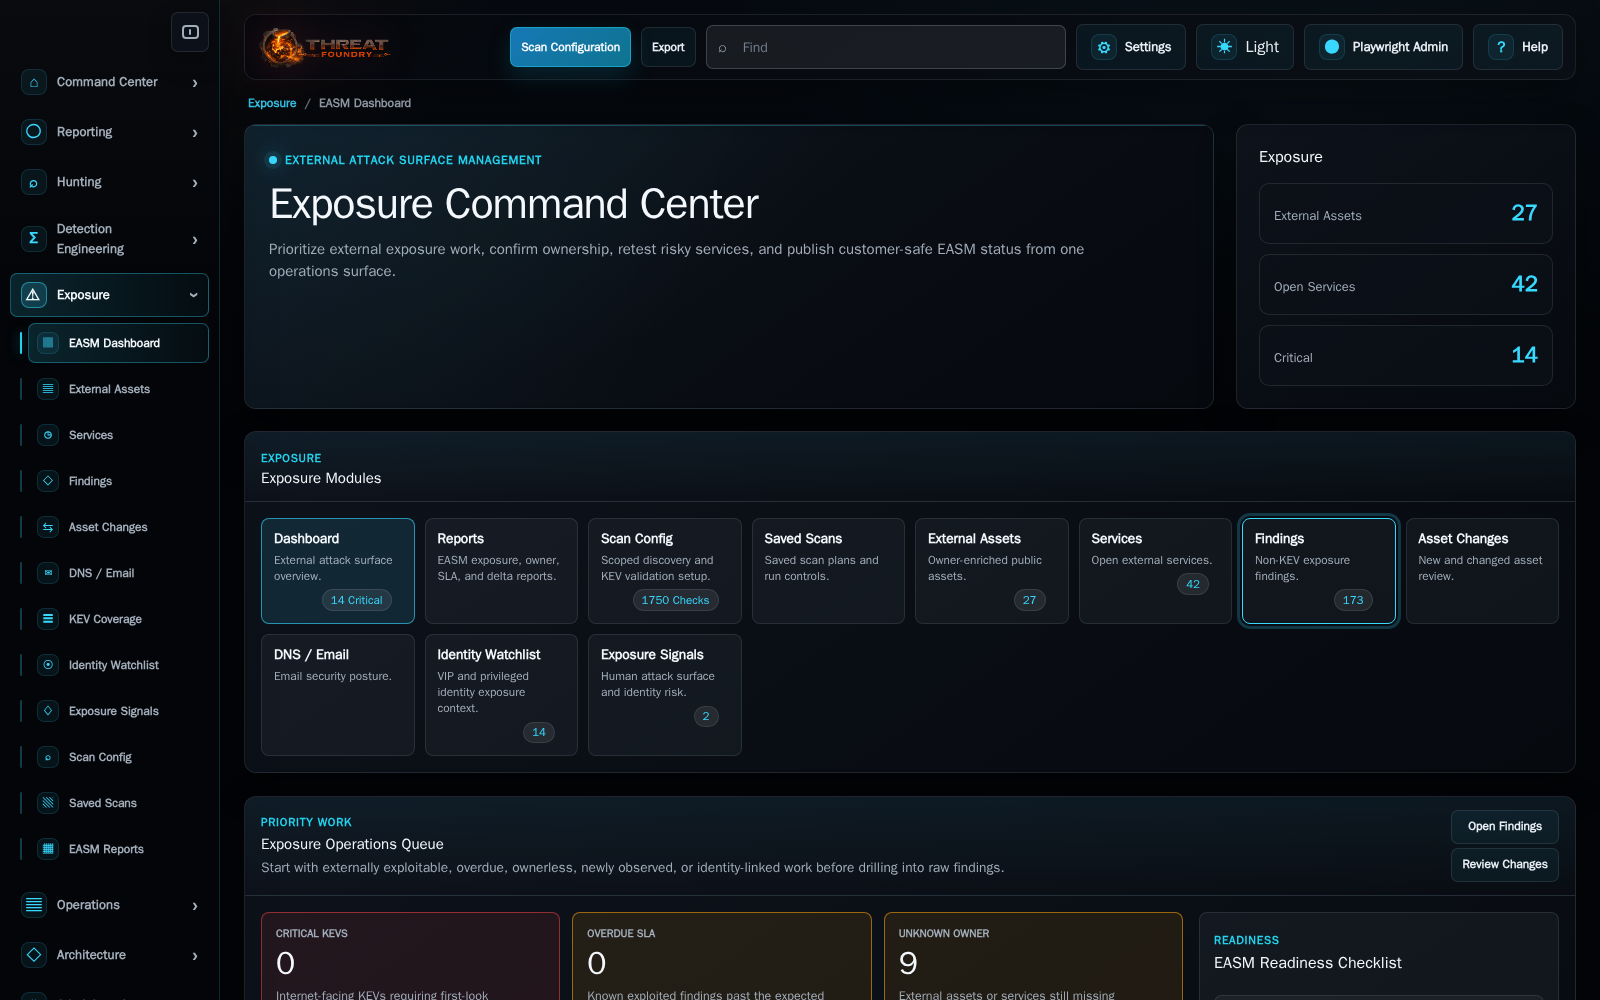Click the EASM Dashboard sidebar icon

pos(48,343)
